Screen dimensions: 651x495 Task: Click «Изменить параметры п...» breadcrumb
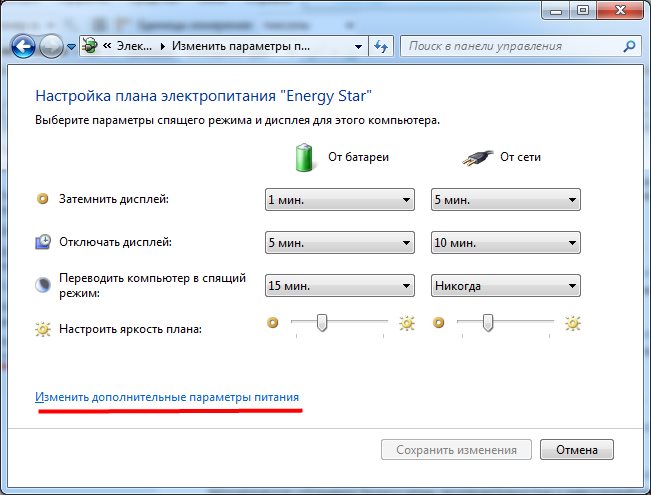coord(241,46)
